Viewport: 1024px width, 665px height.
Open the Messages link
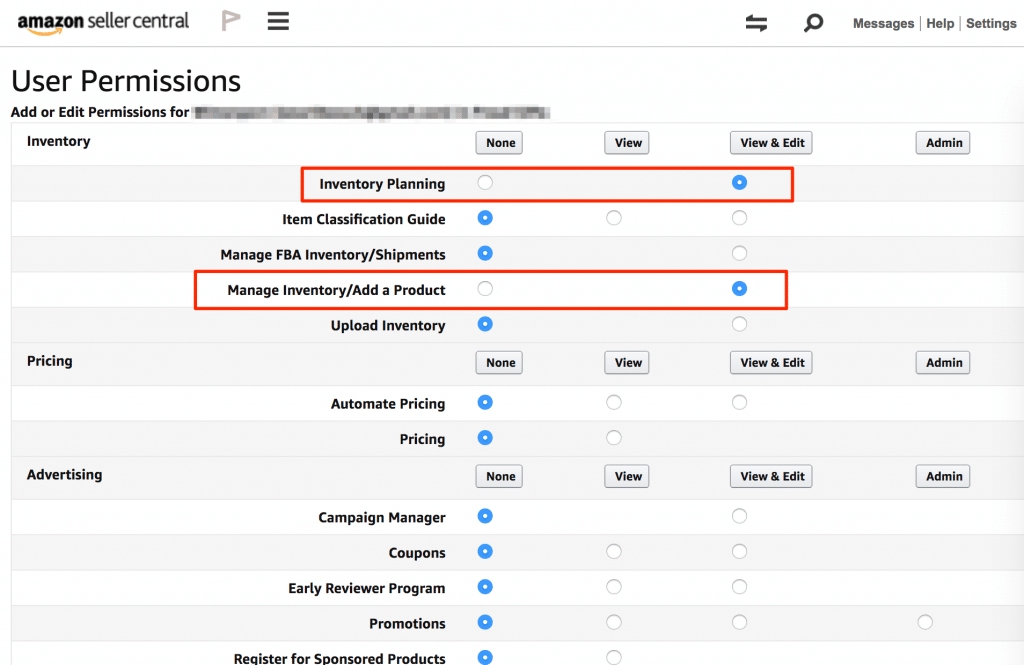click(x=883, y=23)
